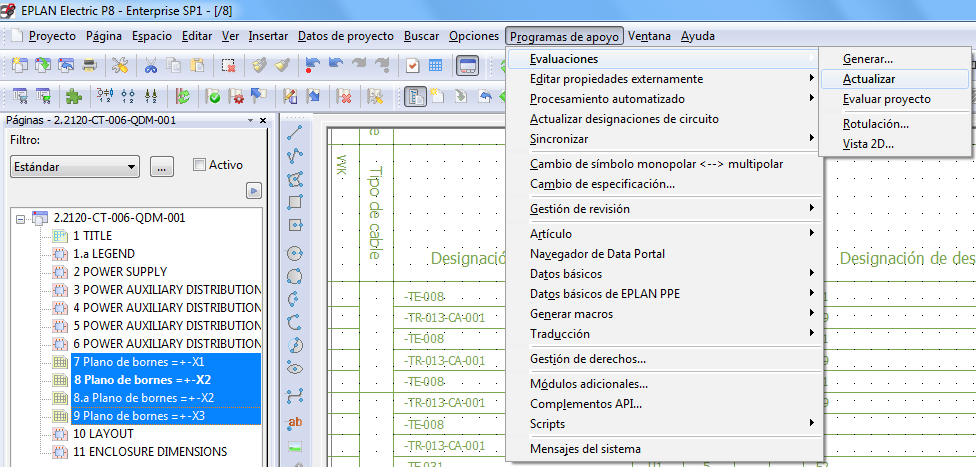Select Cambio de especificación... menu entry
Screen dimensions: 976x467
(664, 184)
